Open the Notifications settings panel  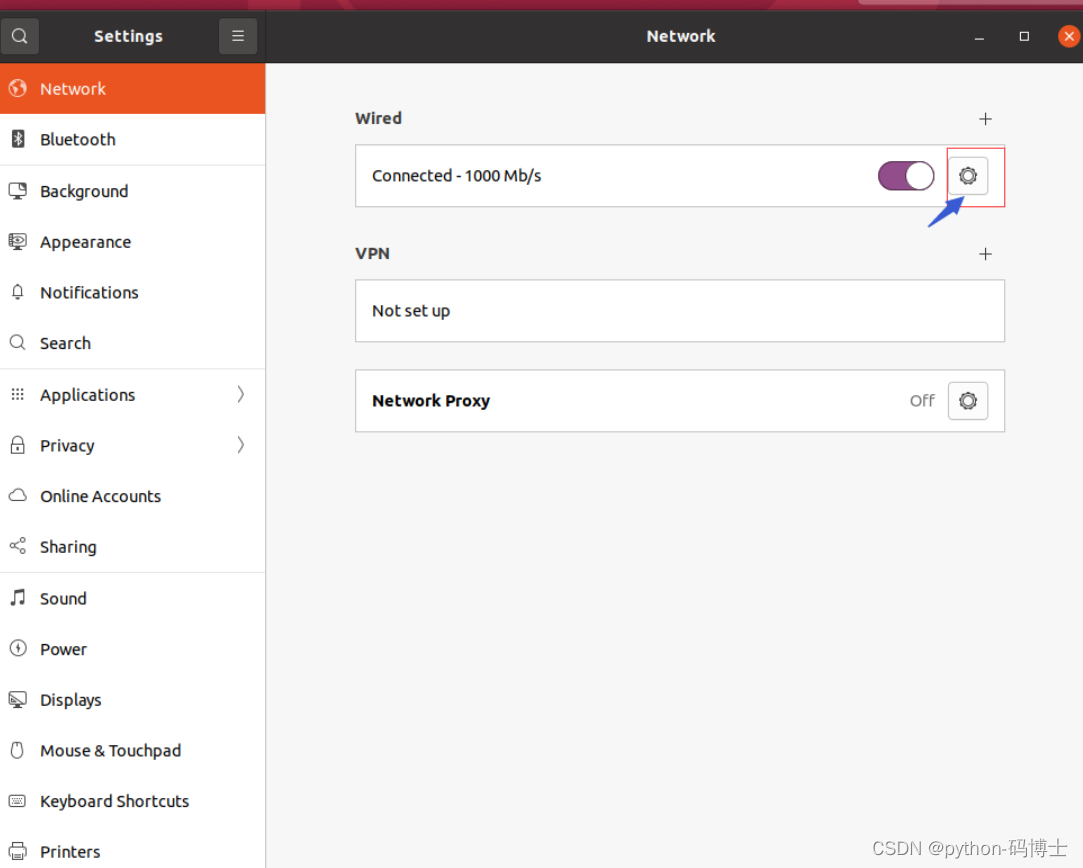(133, 292)
